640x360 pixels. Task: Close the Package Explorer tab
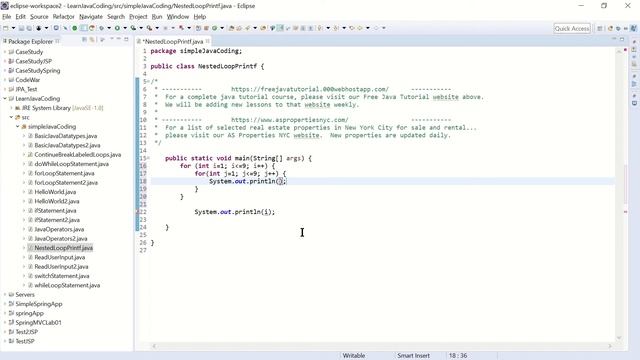coord(57,41)
